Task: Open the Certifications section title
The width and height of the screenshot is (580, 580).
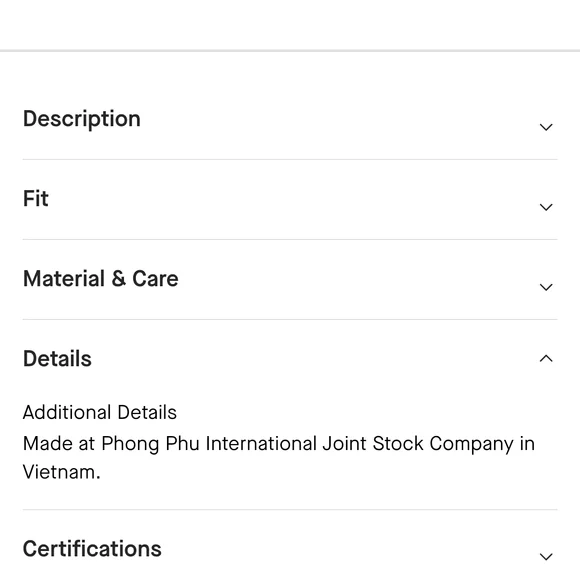Action: pyautogui.click(x=92, y=549)
